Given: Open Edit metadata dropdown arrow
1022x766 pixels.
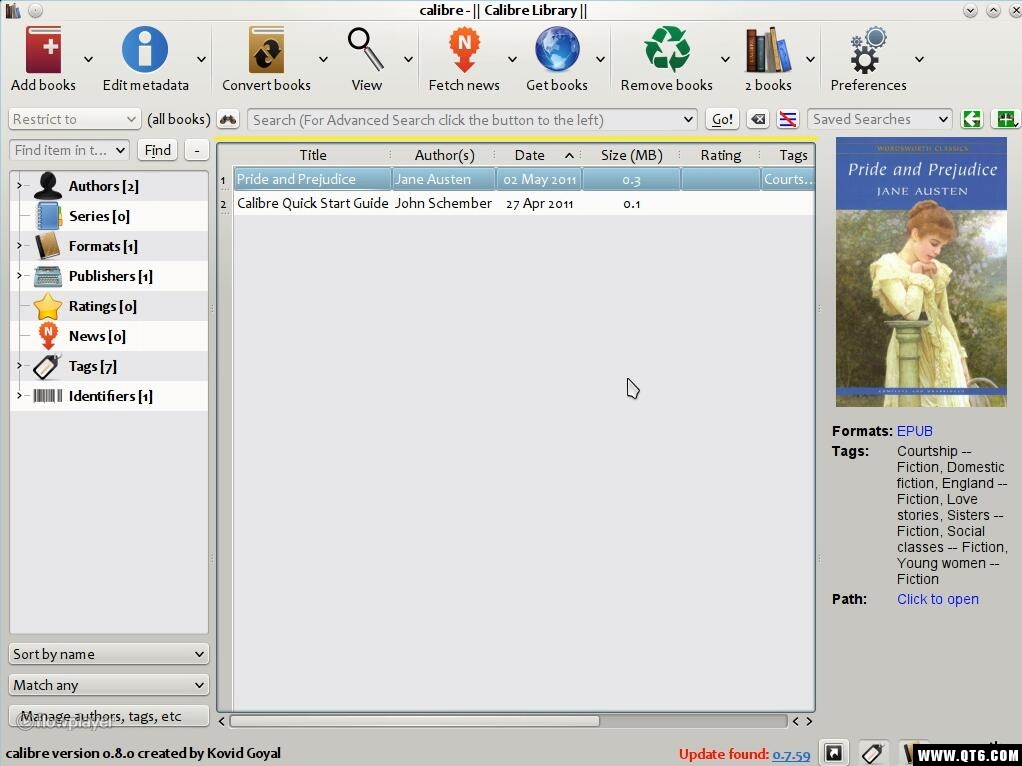Looking at the screenshot, I should click(201, 59).
